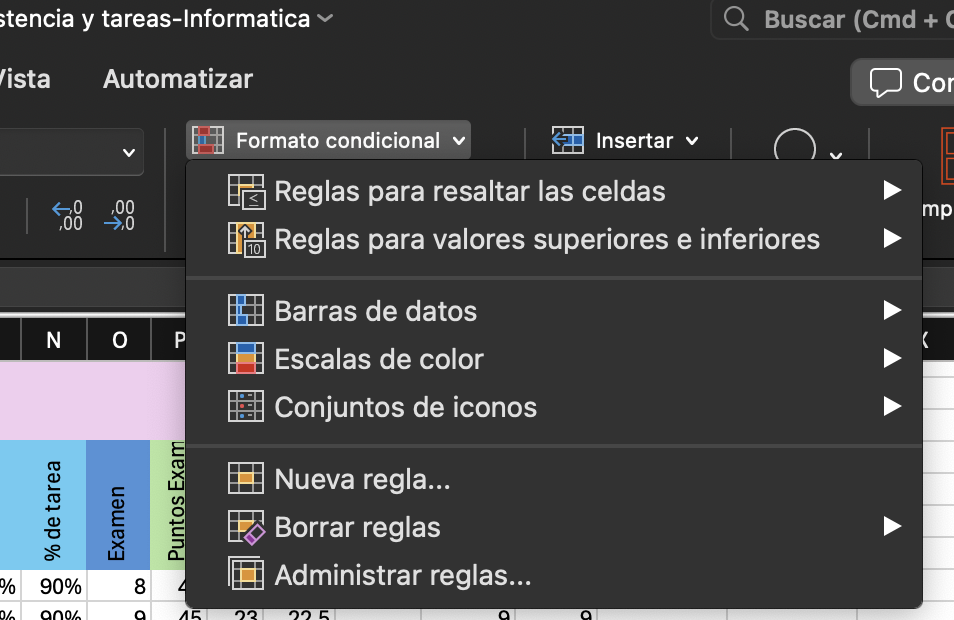This screenshot has width=954, height=620.
Task: Switch to the Automatizar ribbon tab
Action: (178, 79)
